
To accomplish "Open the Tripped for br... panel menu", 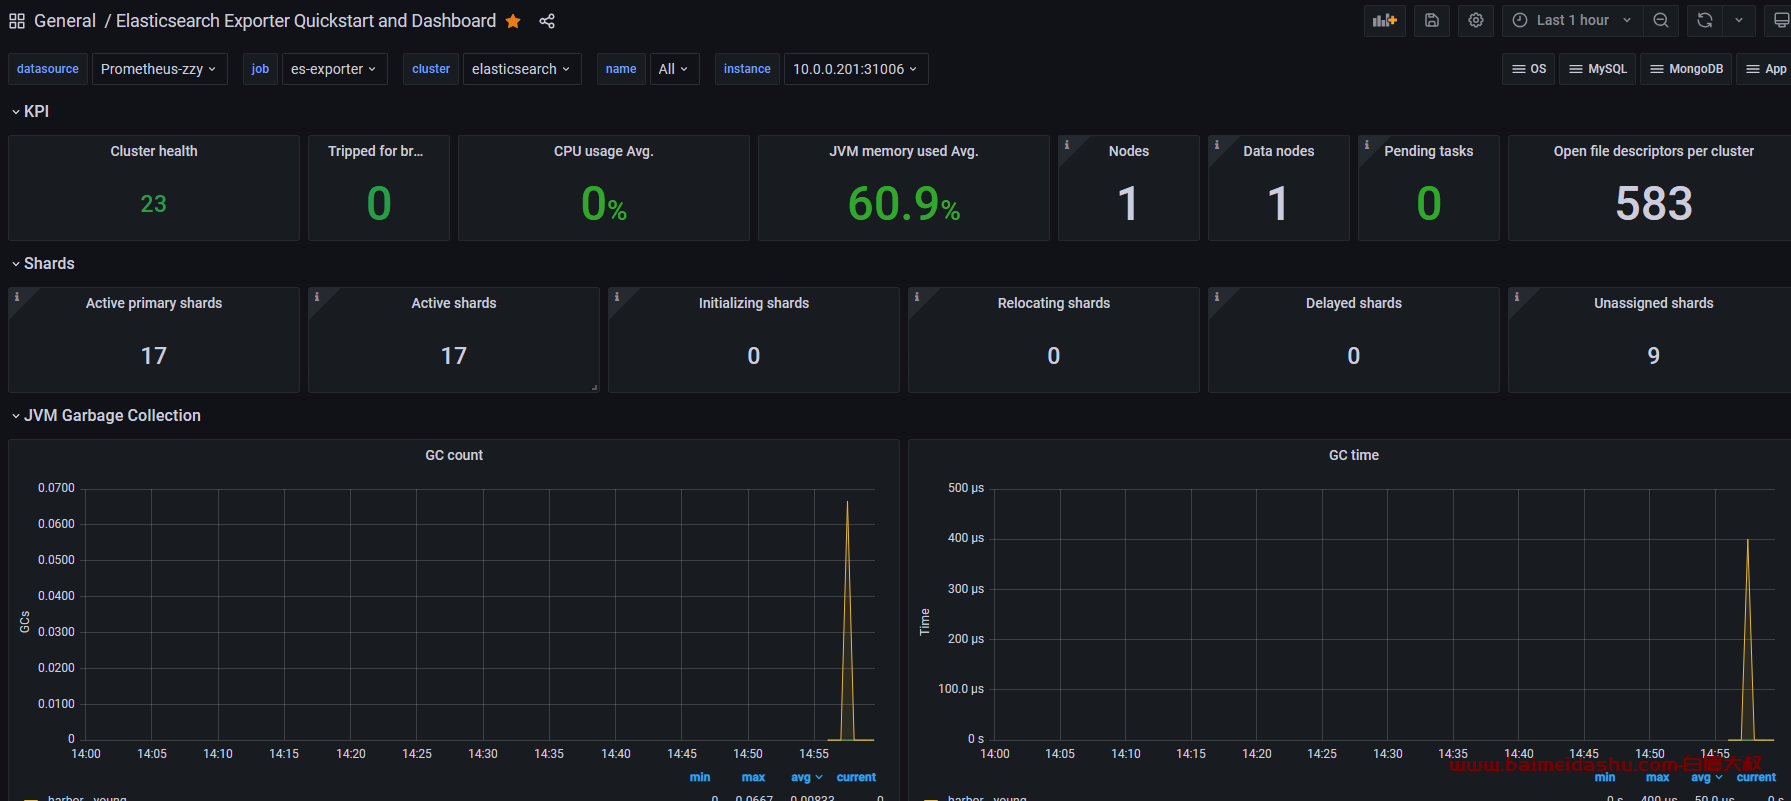I will tap(376, 151).
